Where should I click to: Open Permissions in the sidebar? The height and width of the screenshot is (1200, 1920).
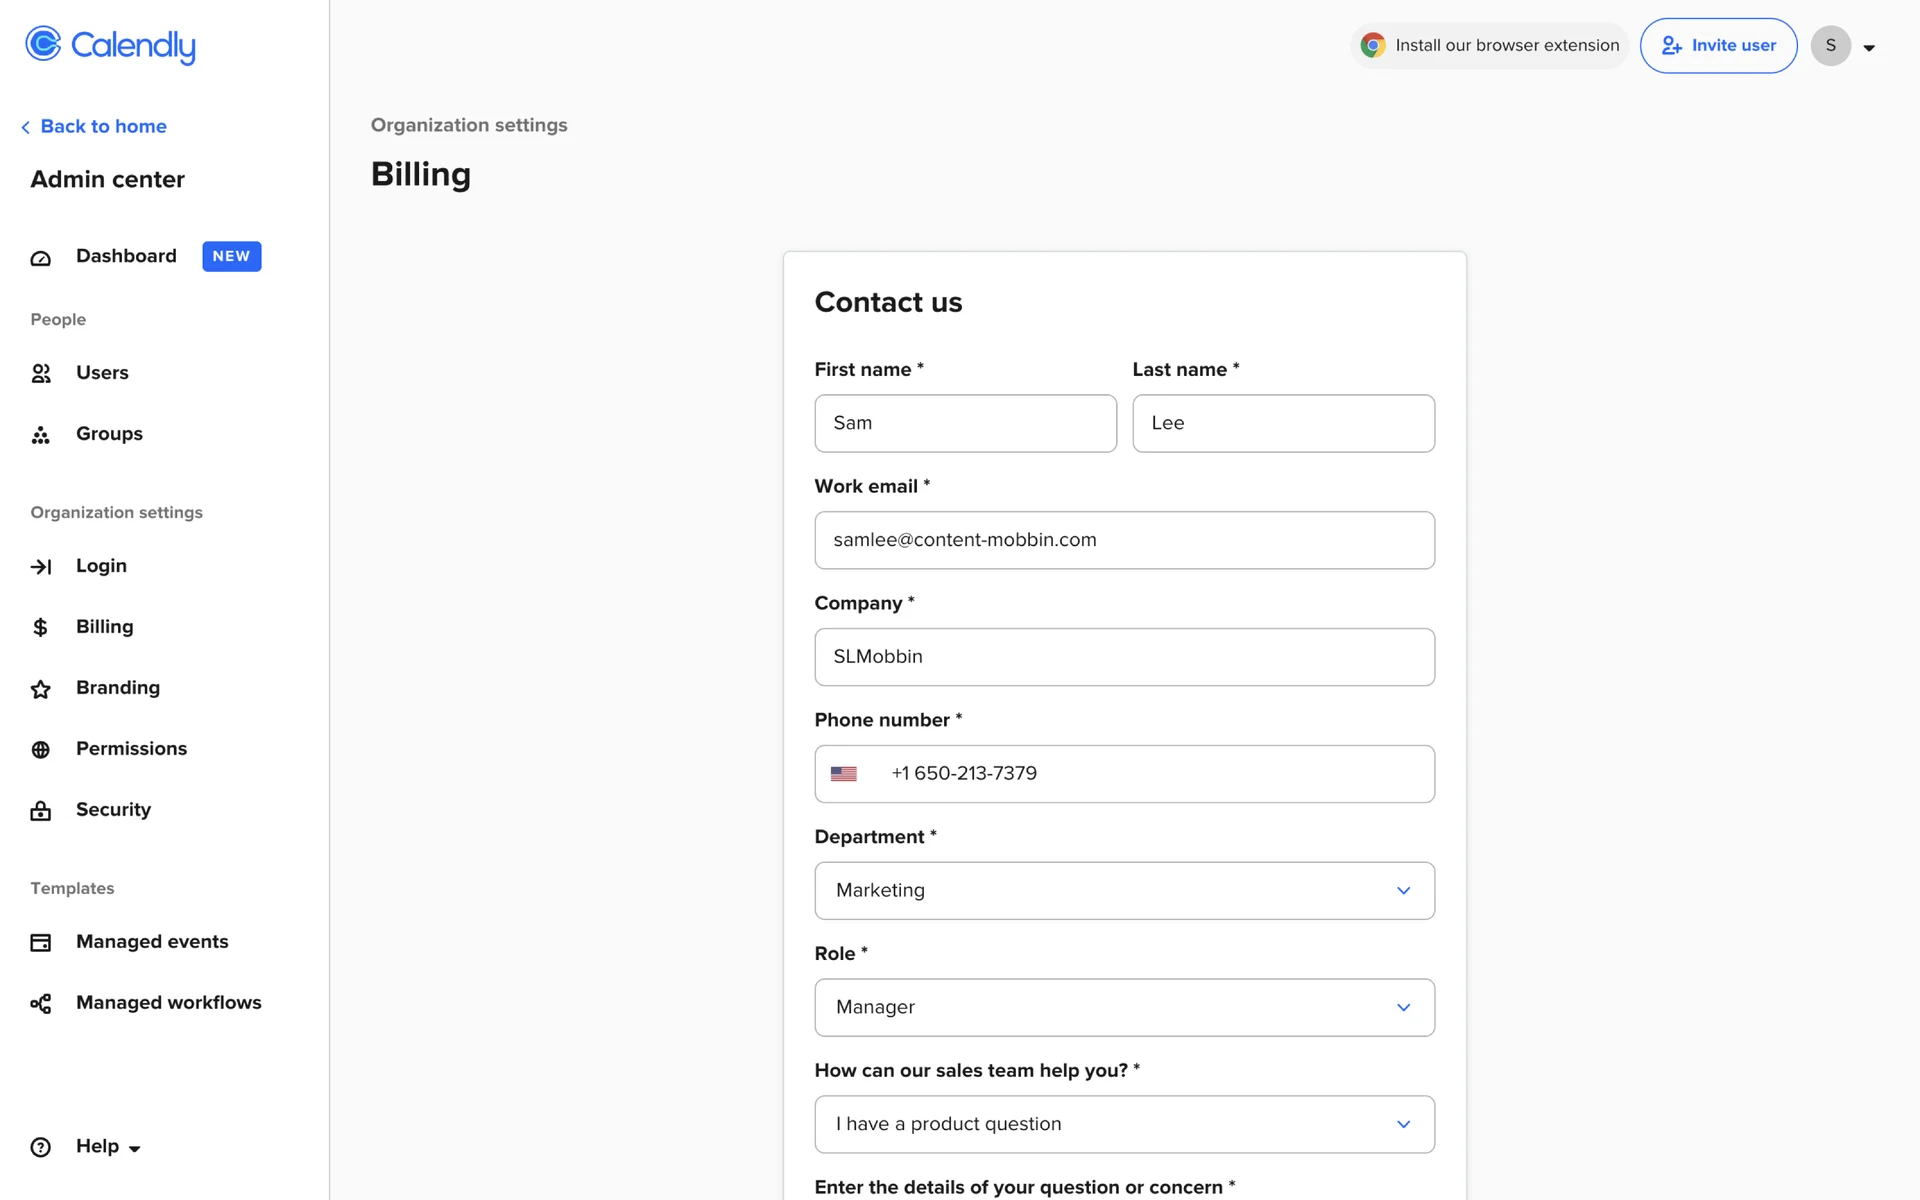[131, 749]
